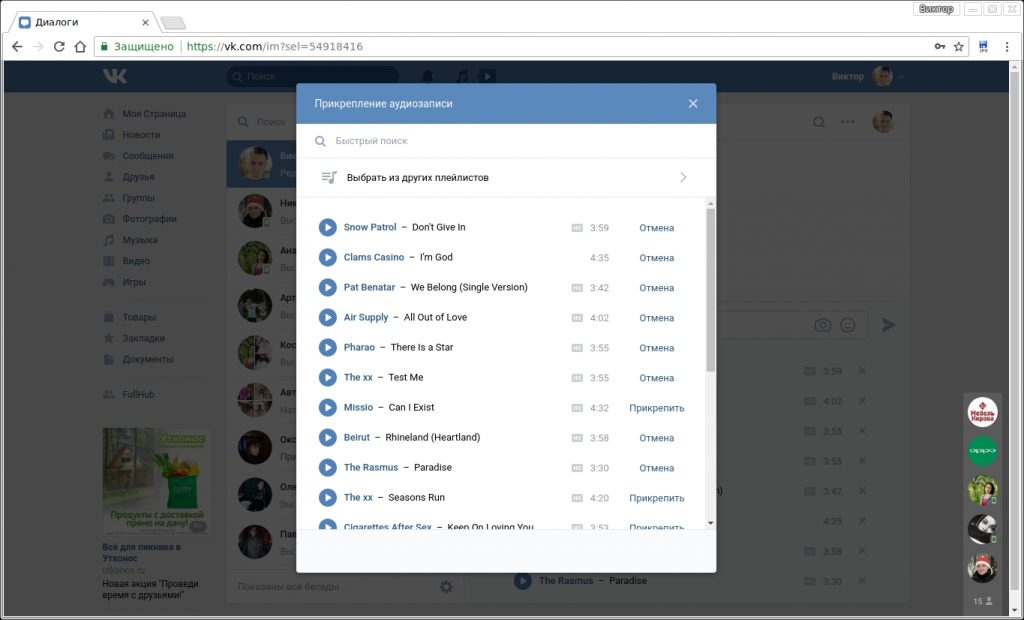The width and height of the screenshot is (1024, 620).
Task: Open the emoji smiley picker
Action: [x=848, y=325]
